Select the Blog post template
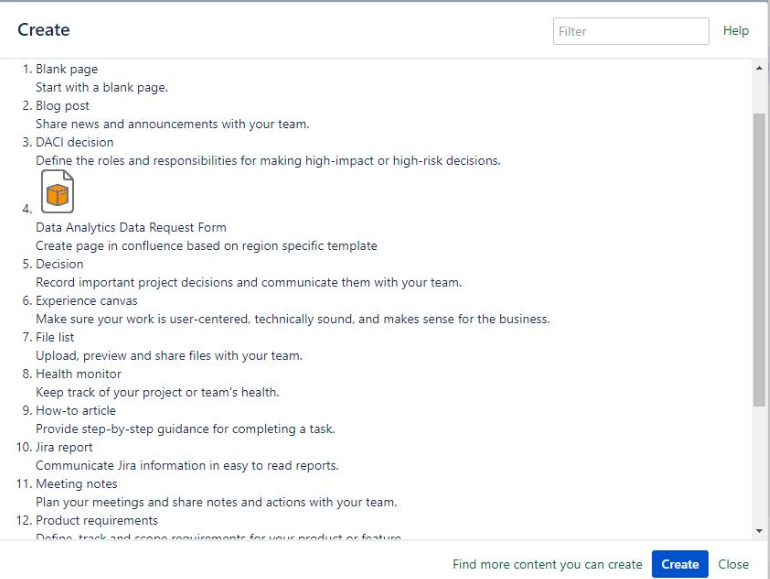The width and height of the screenshot is (770, 579). (x=62, y=106)
